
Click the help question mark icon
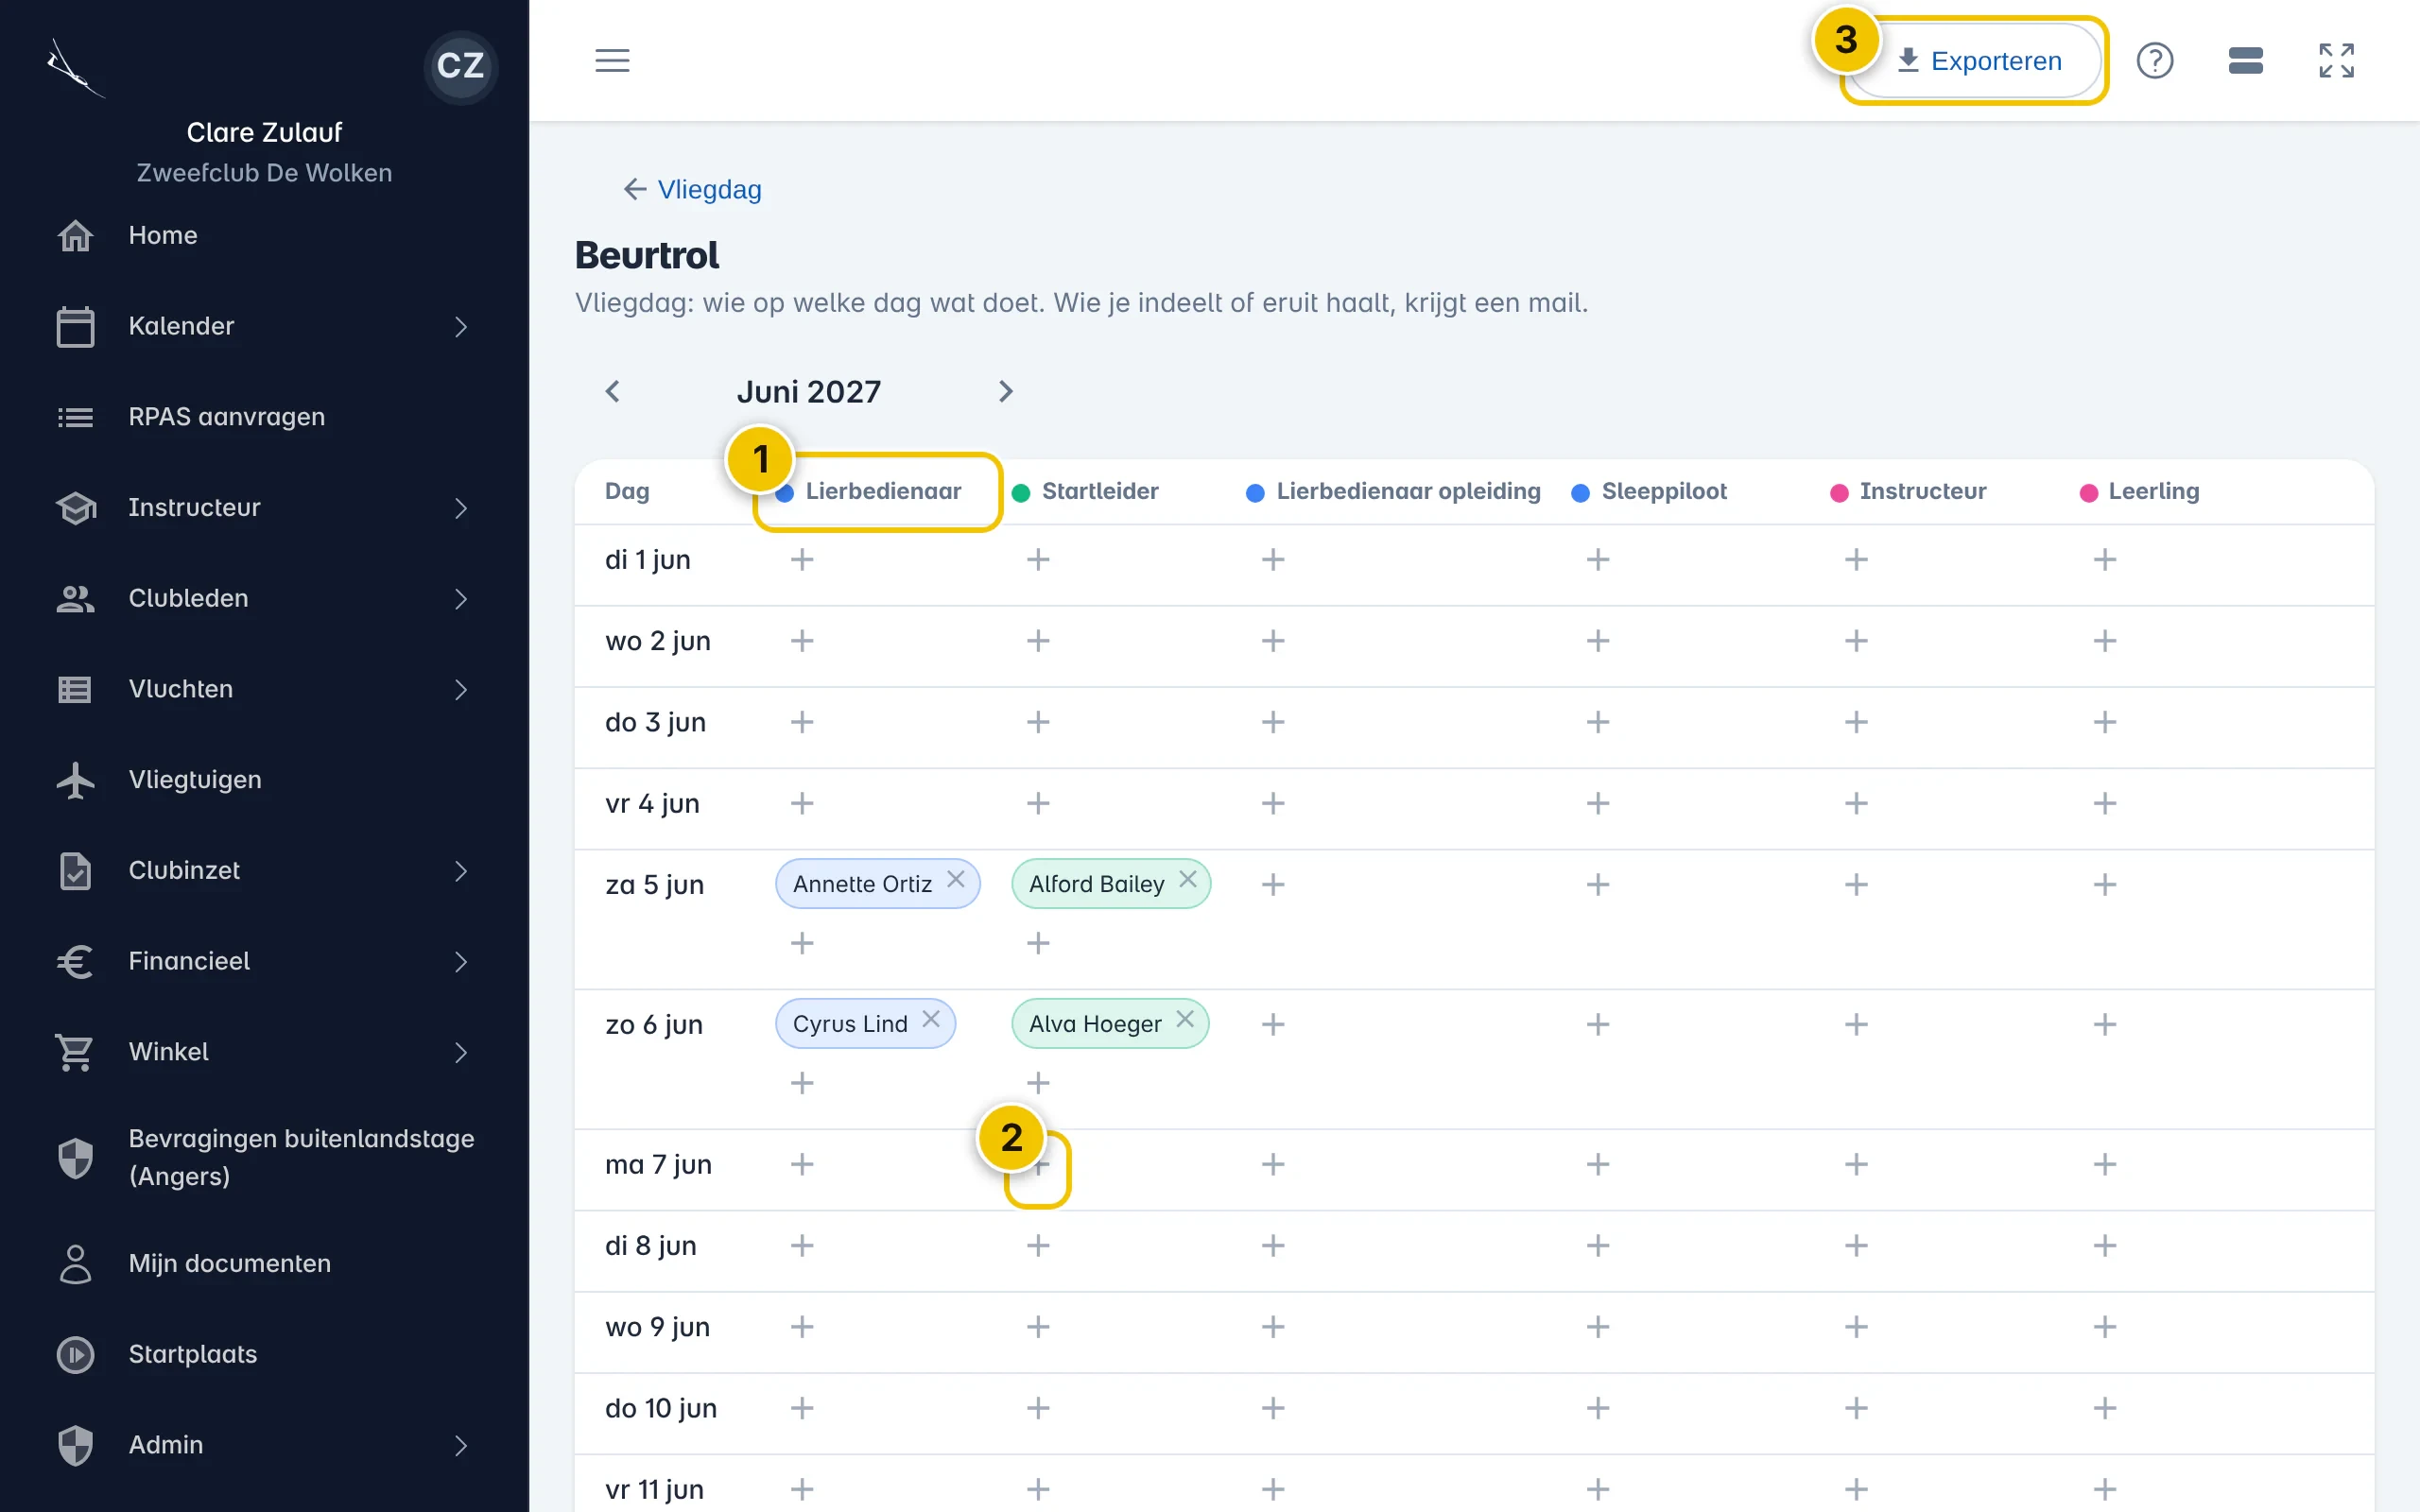coord(2155,60)
